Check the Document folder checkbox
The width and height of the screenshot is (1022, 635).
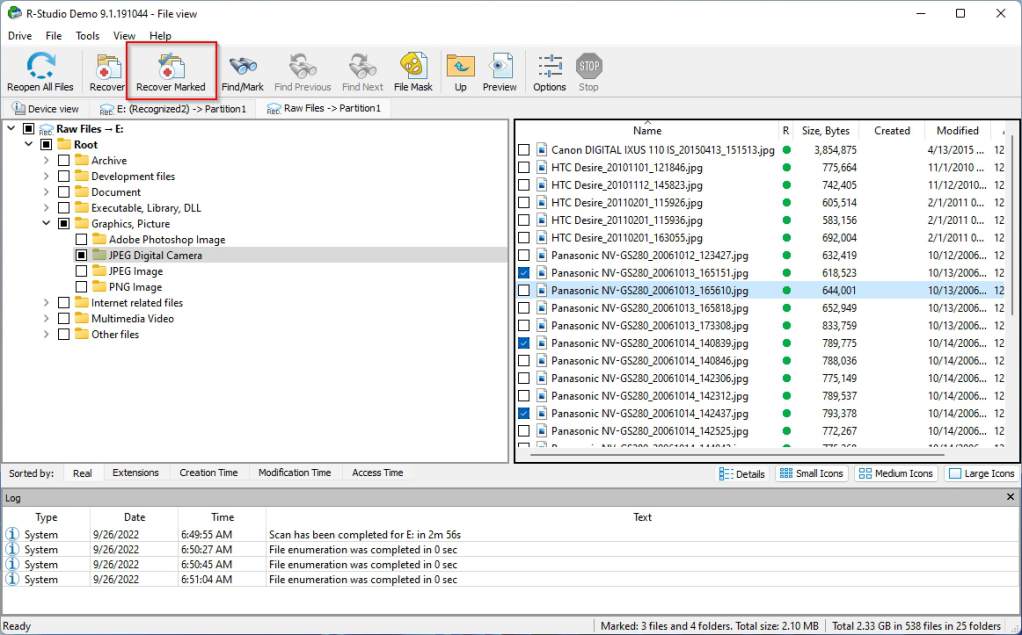tap(64, 192)
